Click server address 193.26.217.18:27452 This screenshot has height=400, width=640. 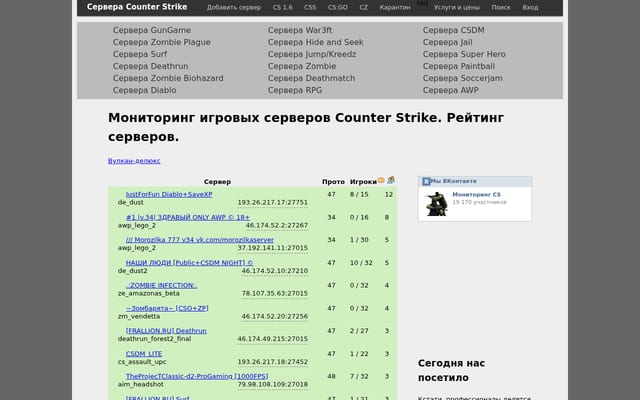coord(273,362)
